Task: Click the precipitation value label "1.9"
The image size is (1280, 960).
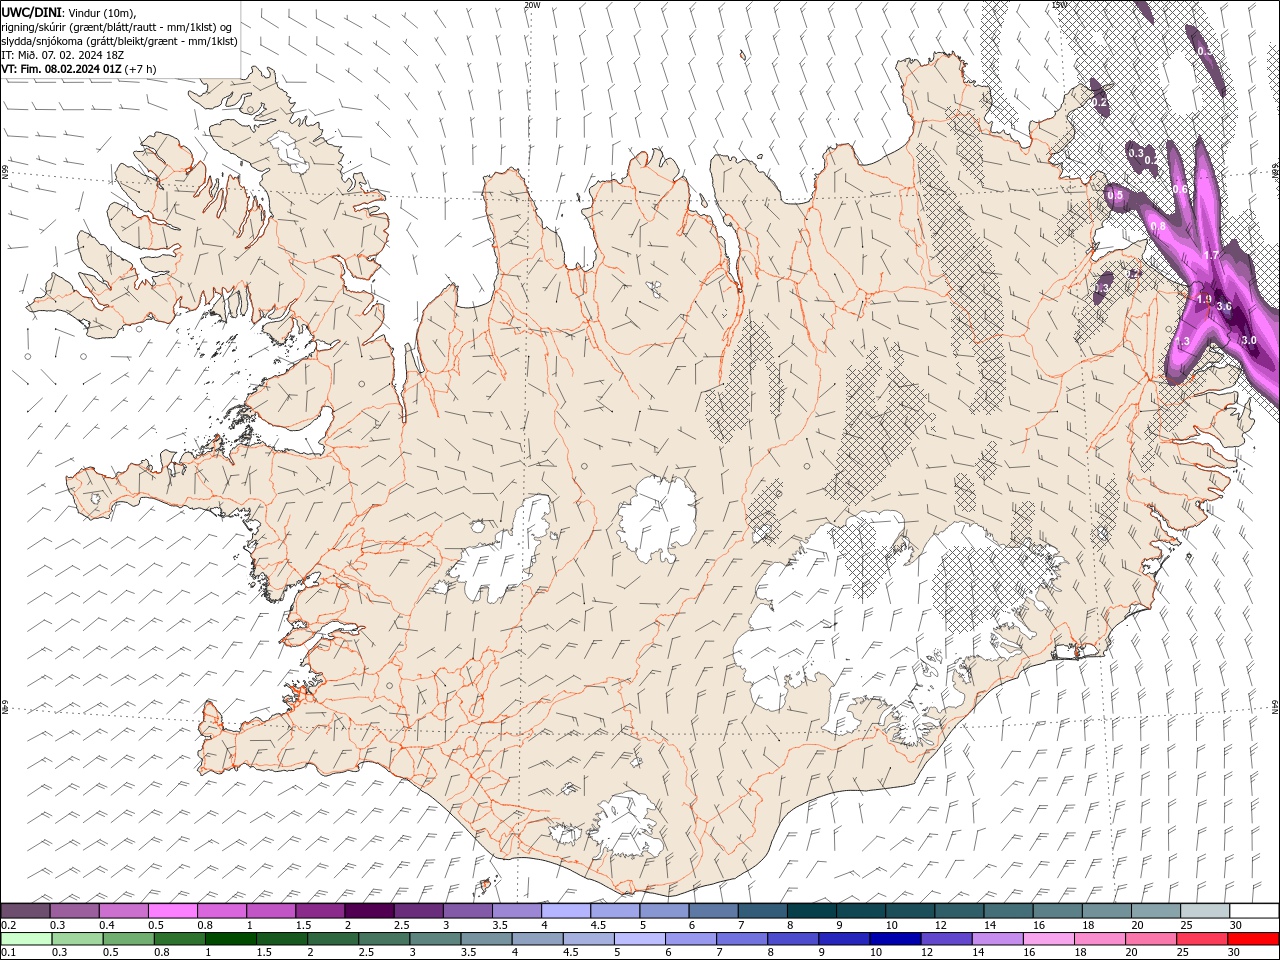Action: 1204,299
